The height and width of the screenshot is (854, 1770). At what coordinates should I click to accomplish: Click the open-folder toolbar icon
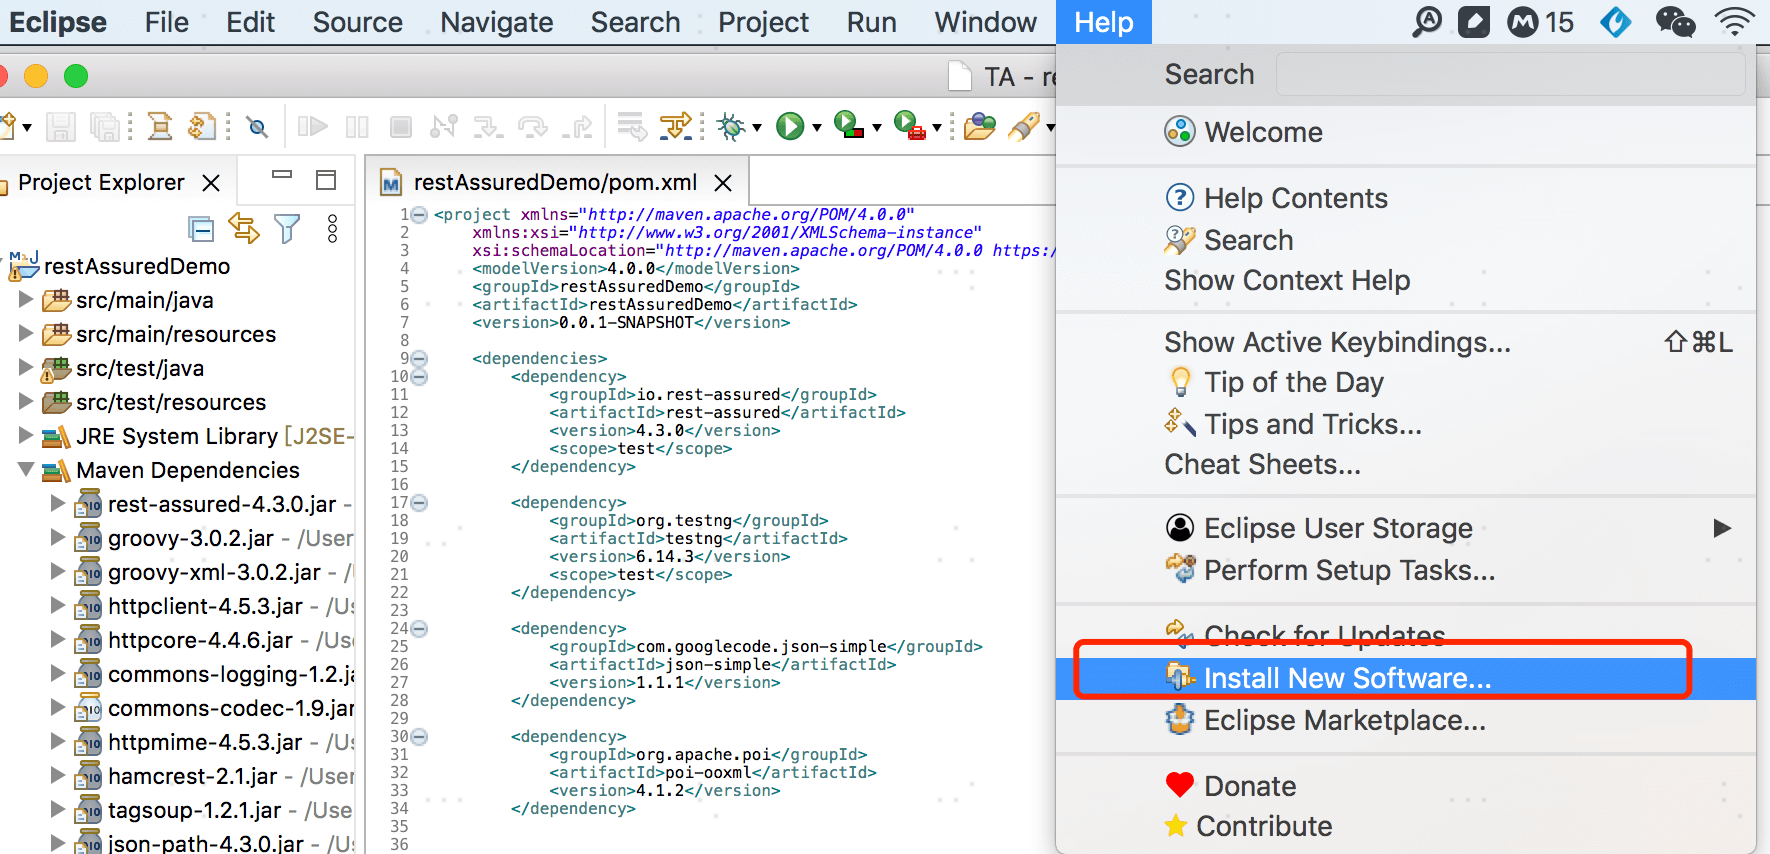tap(980, 126)
